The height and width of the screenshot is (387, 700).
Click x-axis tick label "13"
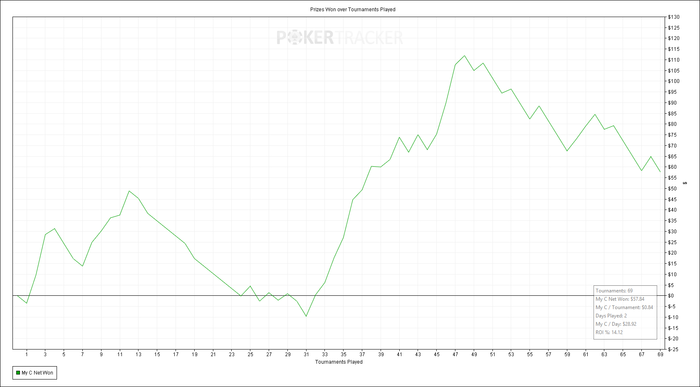pyautogui.click(x=138, y=354)
